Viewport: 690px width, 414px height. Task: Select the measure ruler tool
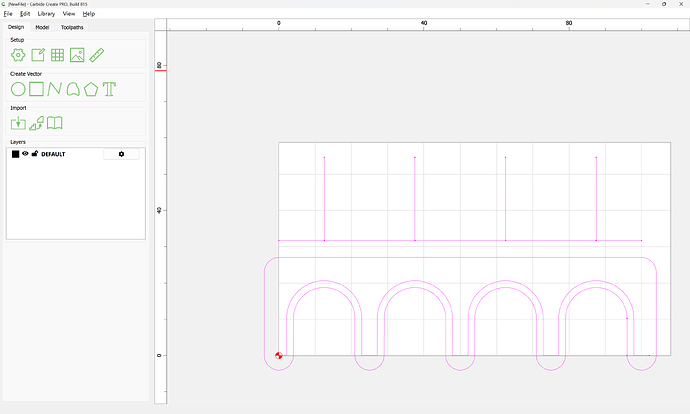point(96,55)
